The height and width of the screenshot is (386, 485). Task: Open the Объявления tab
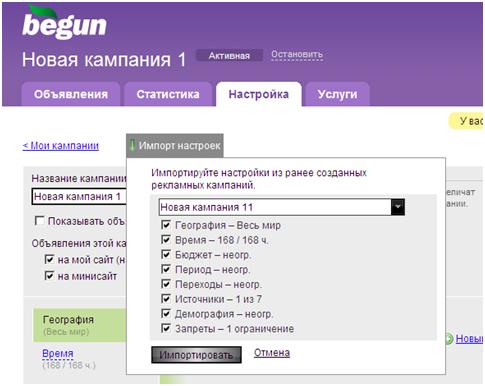click(71, 94)
